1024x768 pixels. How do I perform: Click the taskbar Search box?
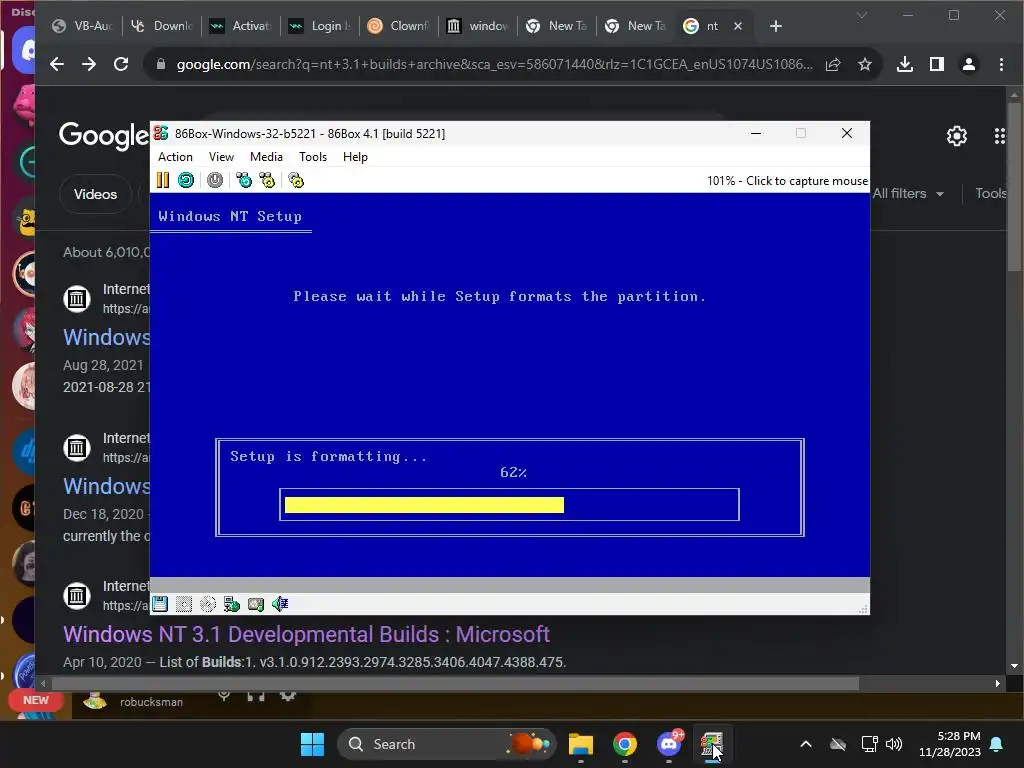click(x=447, y=744)
